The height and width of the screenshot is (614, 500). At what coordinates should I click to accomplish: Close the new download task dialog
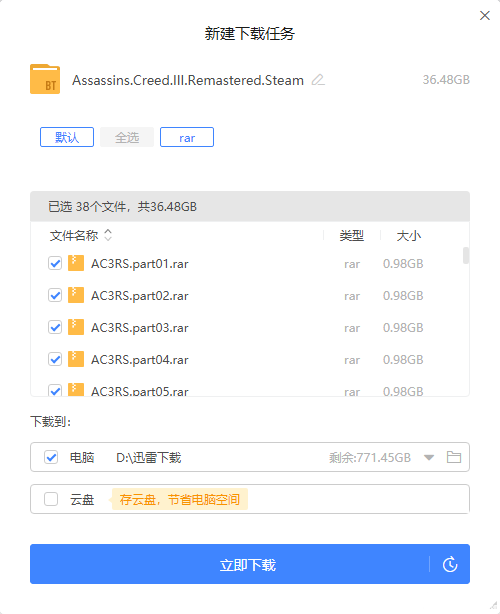485,16
